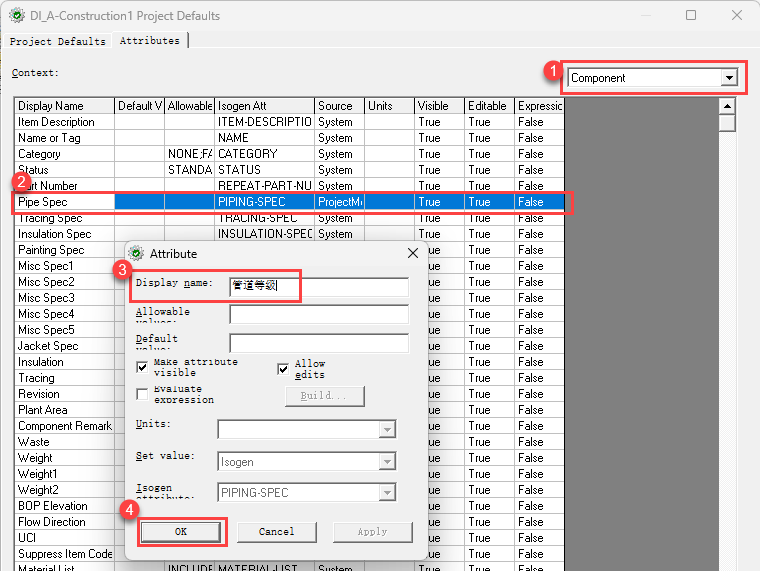Click the Display name input field
The width and height of the screenshot is (760, 571).
coord(318,287)
